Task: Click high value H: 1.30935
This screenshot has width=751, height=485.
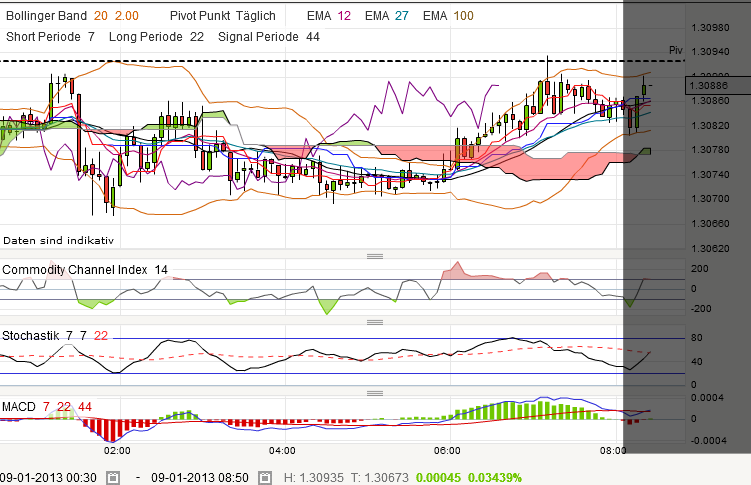Action: click(x=314, y=477)
